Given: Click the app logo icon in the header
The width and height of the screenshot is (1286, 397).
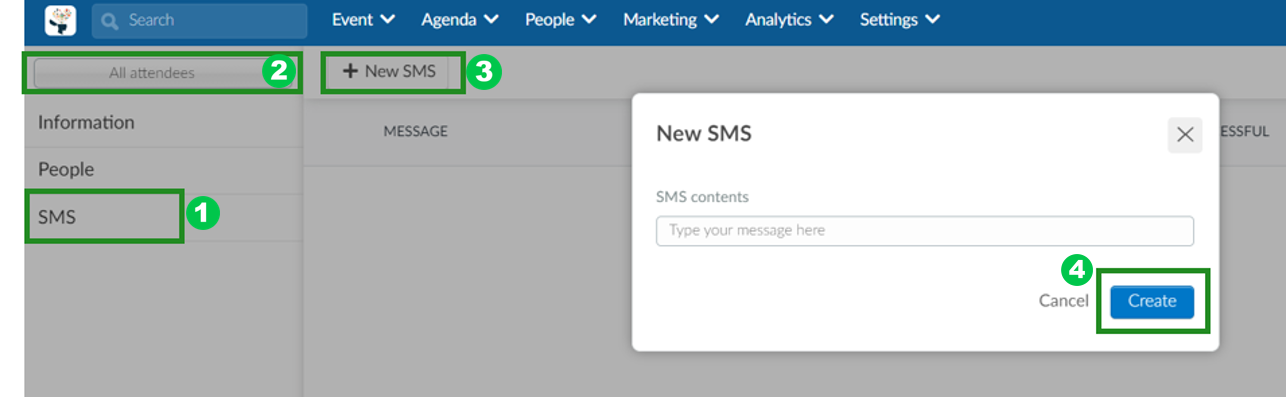Looking at the screenshot, I should pos(62,20).
